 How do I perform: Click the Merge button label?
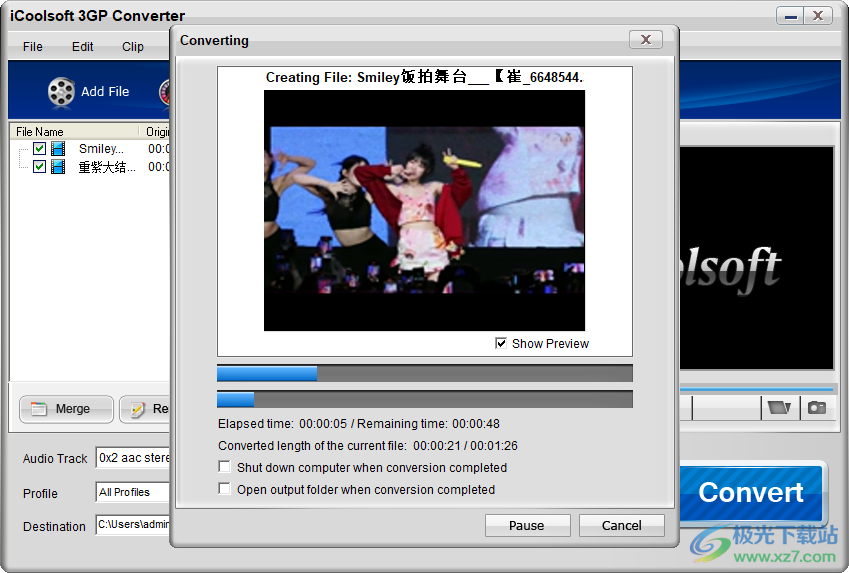[x=73, y=409]
